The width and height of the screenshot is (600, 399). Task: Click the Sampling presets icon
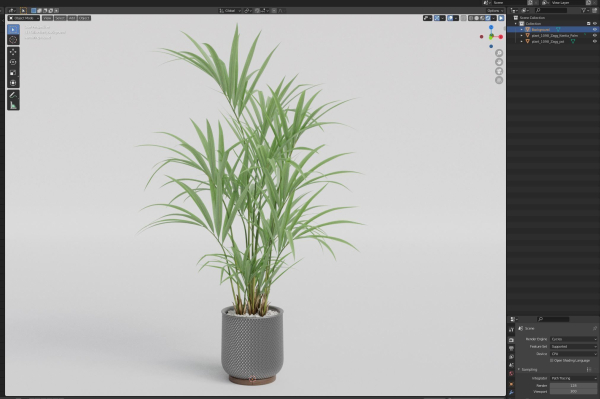tap(589, 370)
